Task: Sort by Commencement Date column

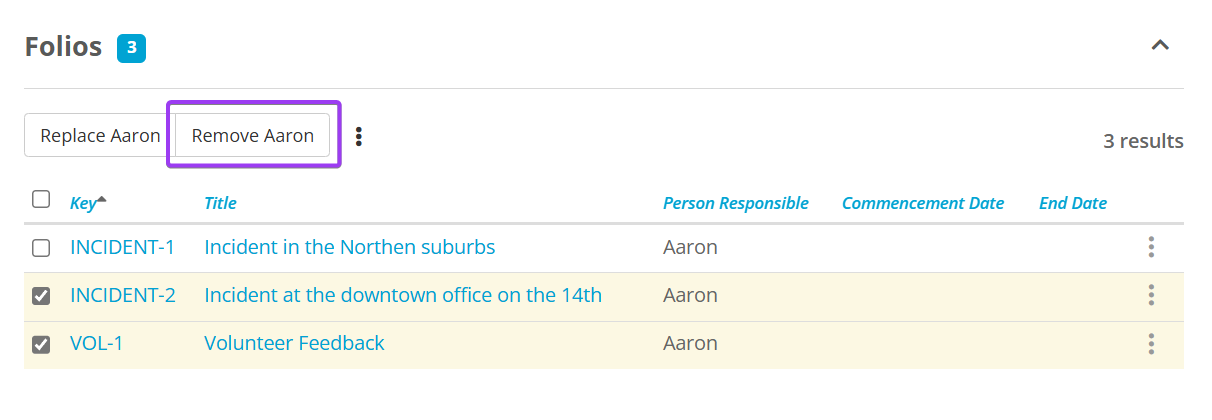Action: pyautogui.click(x=922, y=203)
